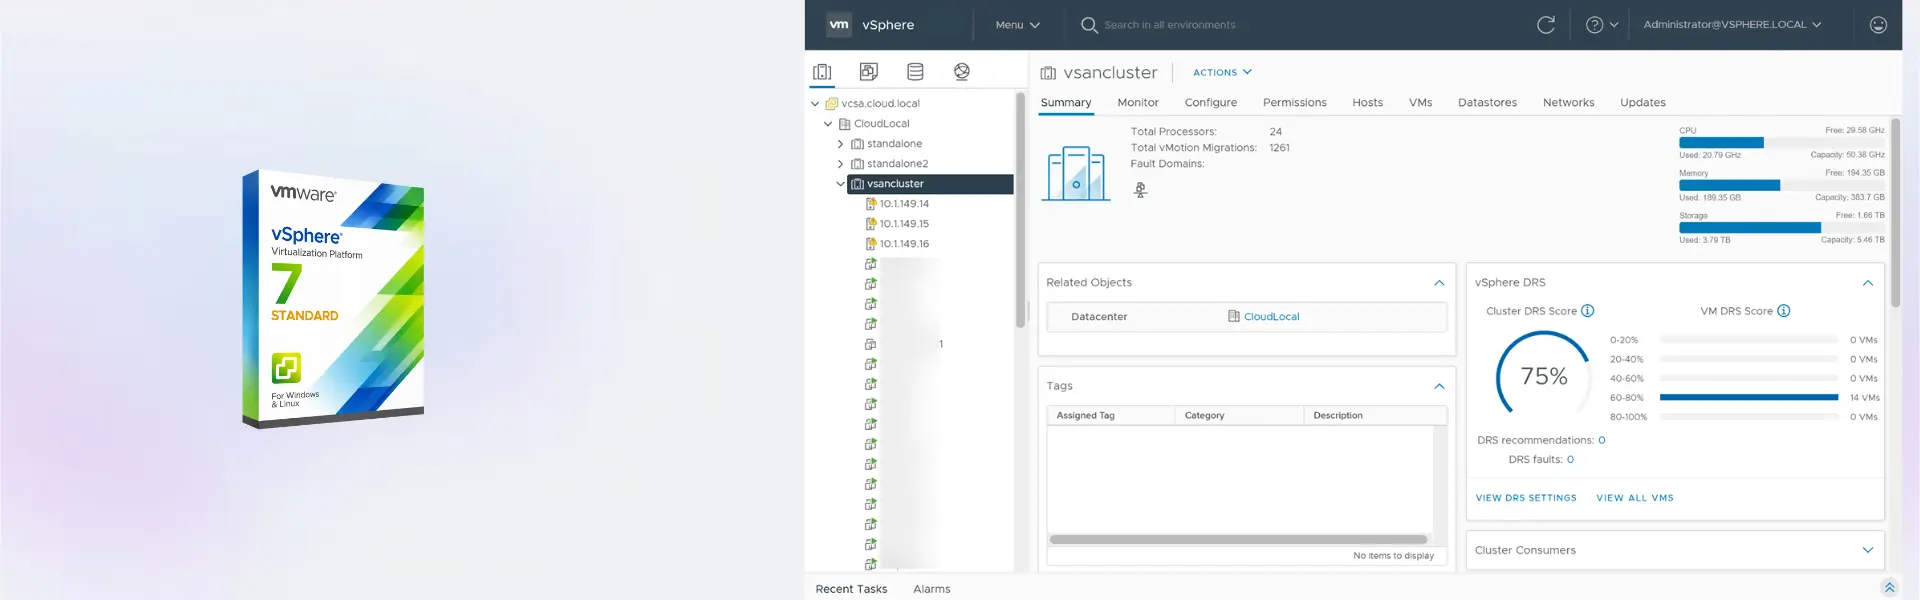Click the warning host icon for 10.1.149.15
This screenshot has width=1920, height=600.
pos(870,224)
